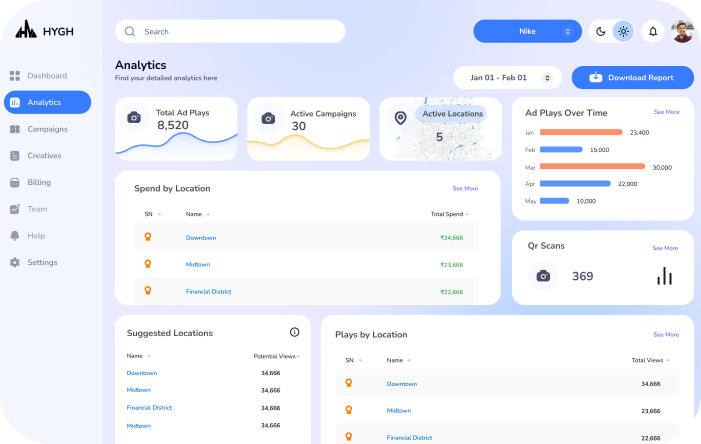701x444 pixels.
Task: Click the Active Locations pin icon
Action: pos(400,118)
